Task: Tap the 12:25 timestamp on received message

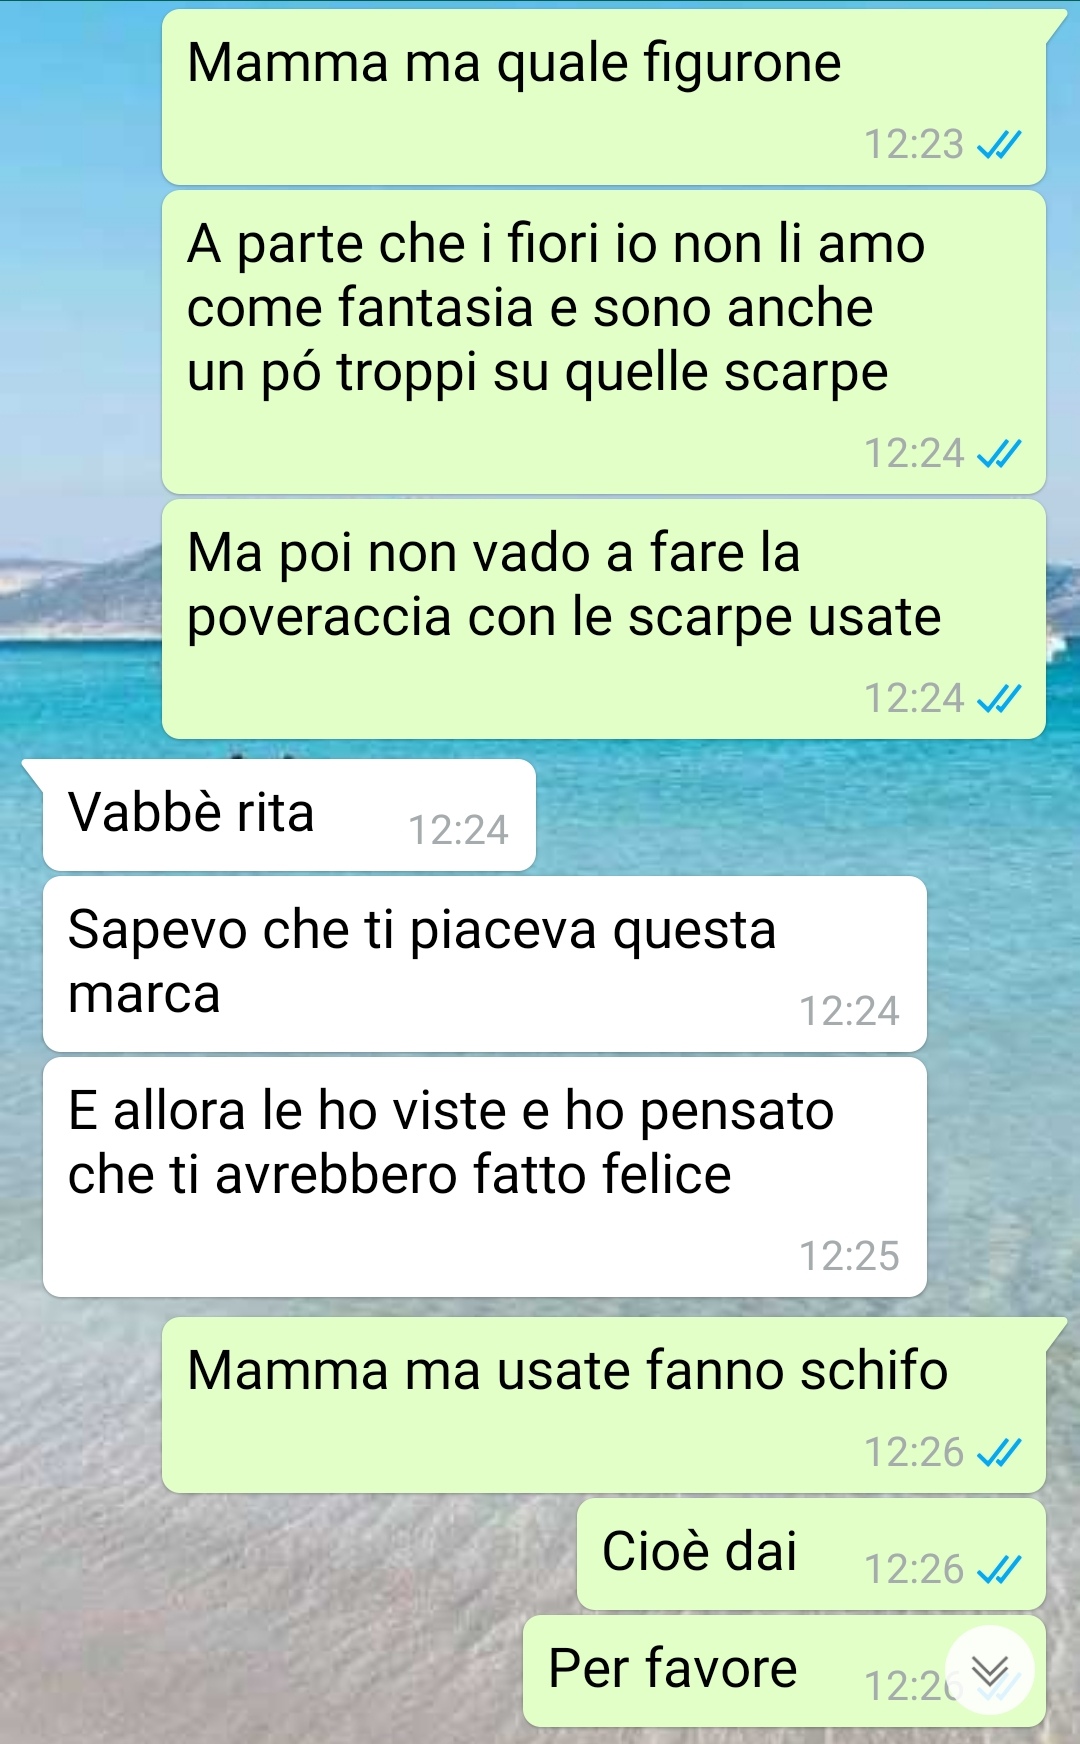Action: click(x=849, y=1256)
